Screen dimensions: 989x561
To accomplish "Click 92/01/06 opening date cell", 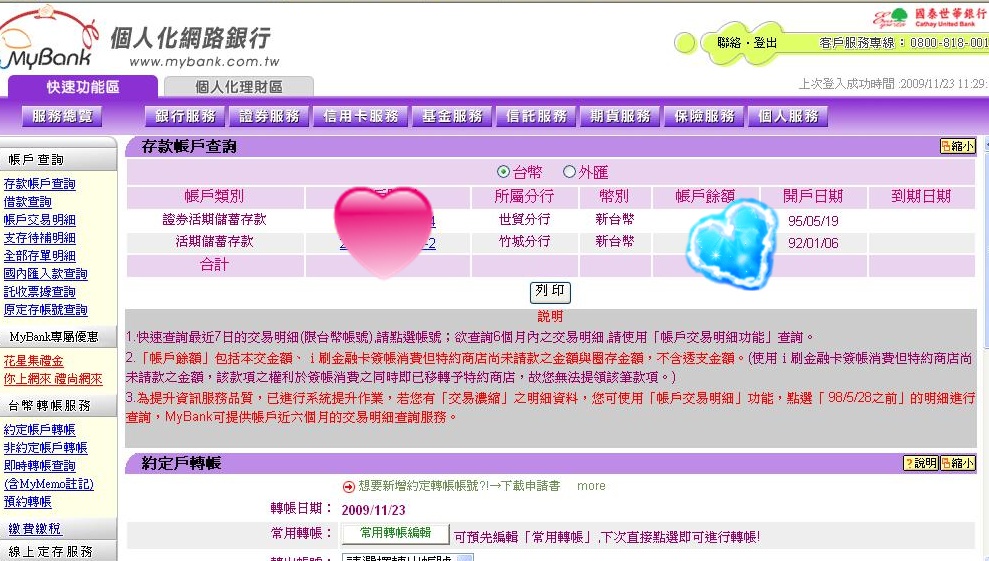I will point(813,243).
